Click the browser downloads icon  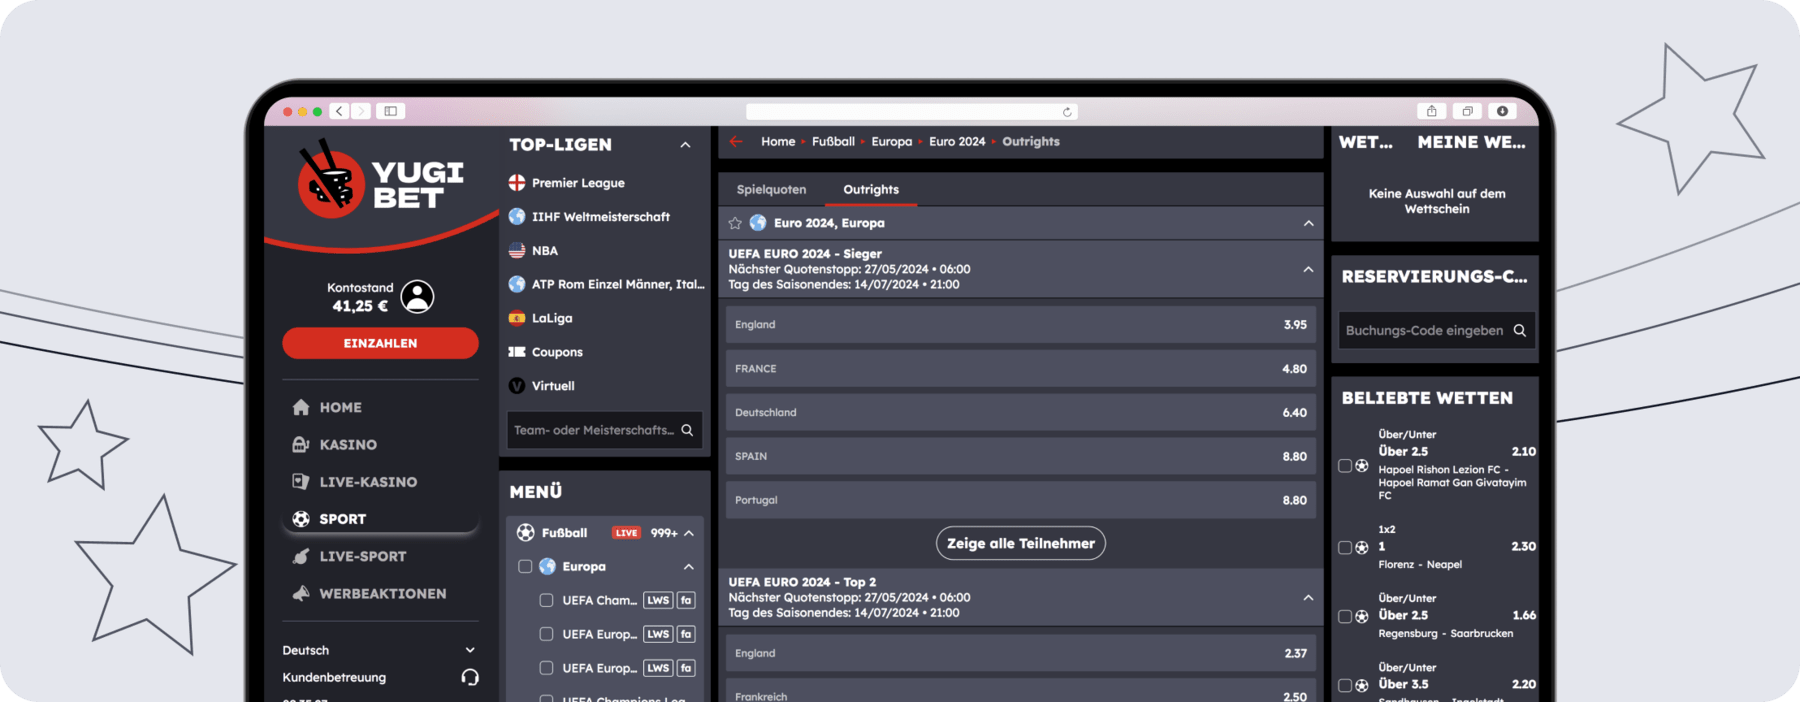pyautogui.click(x=1502, y=111)
